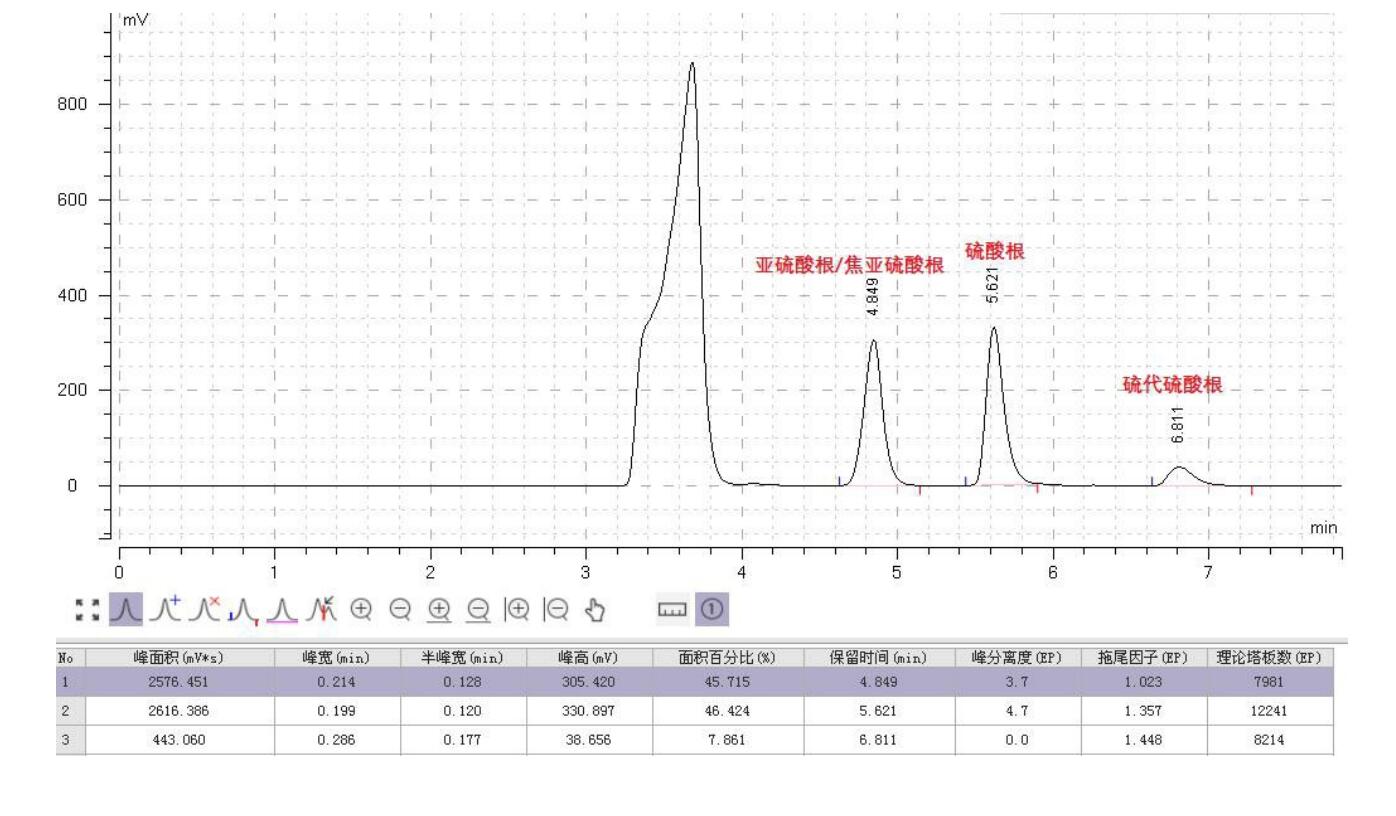Click the add peak icon with plus
The width and height of the screenshot is (1396, 816).
tap(162, 607)
